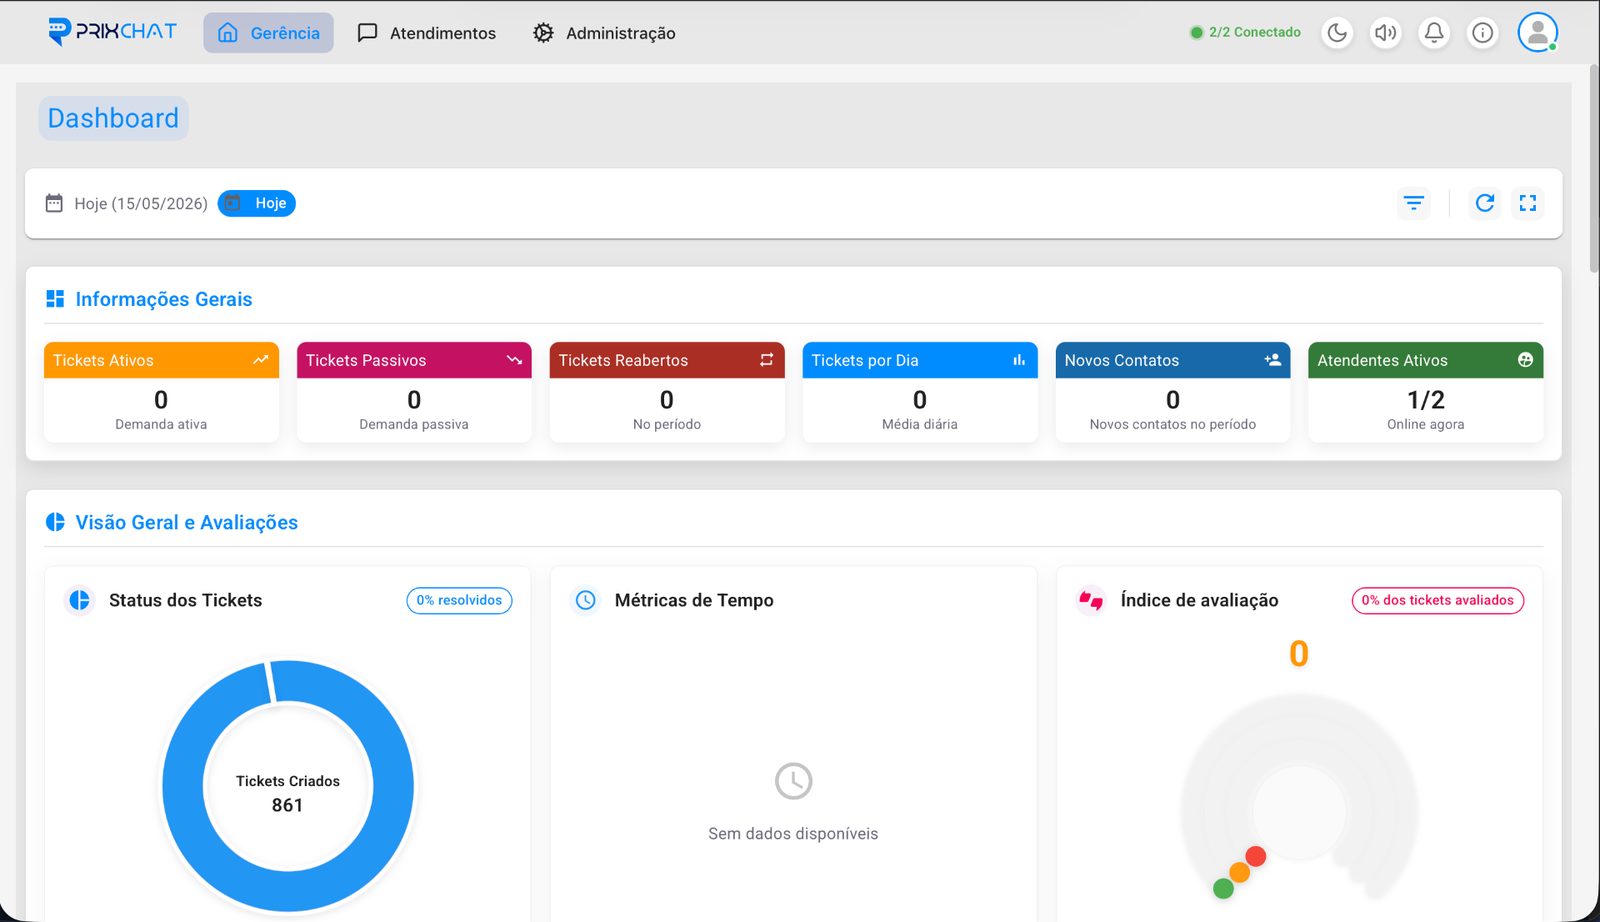Open the Atendimentos tab

pos(427,33)
